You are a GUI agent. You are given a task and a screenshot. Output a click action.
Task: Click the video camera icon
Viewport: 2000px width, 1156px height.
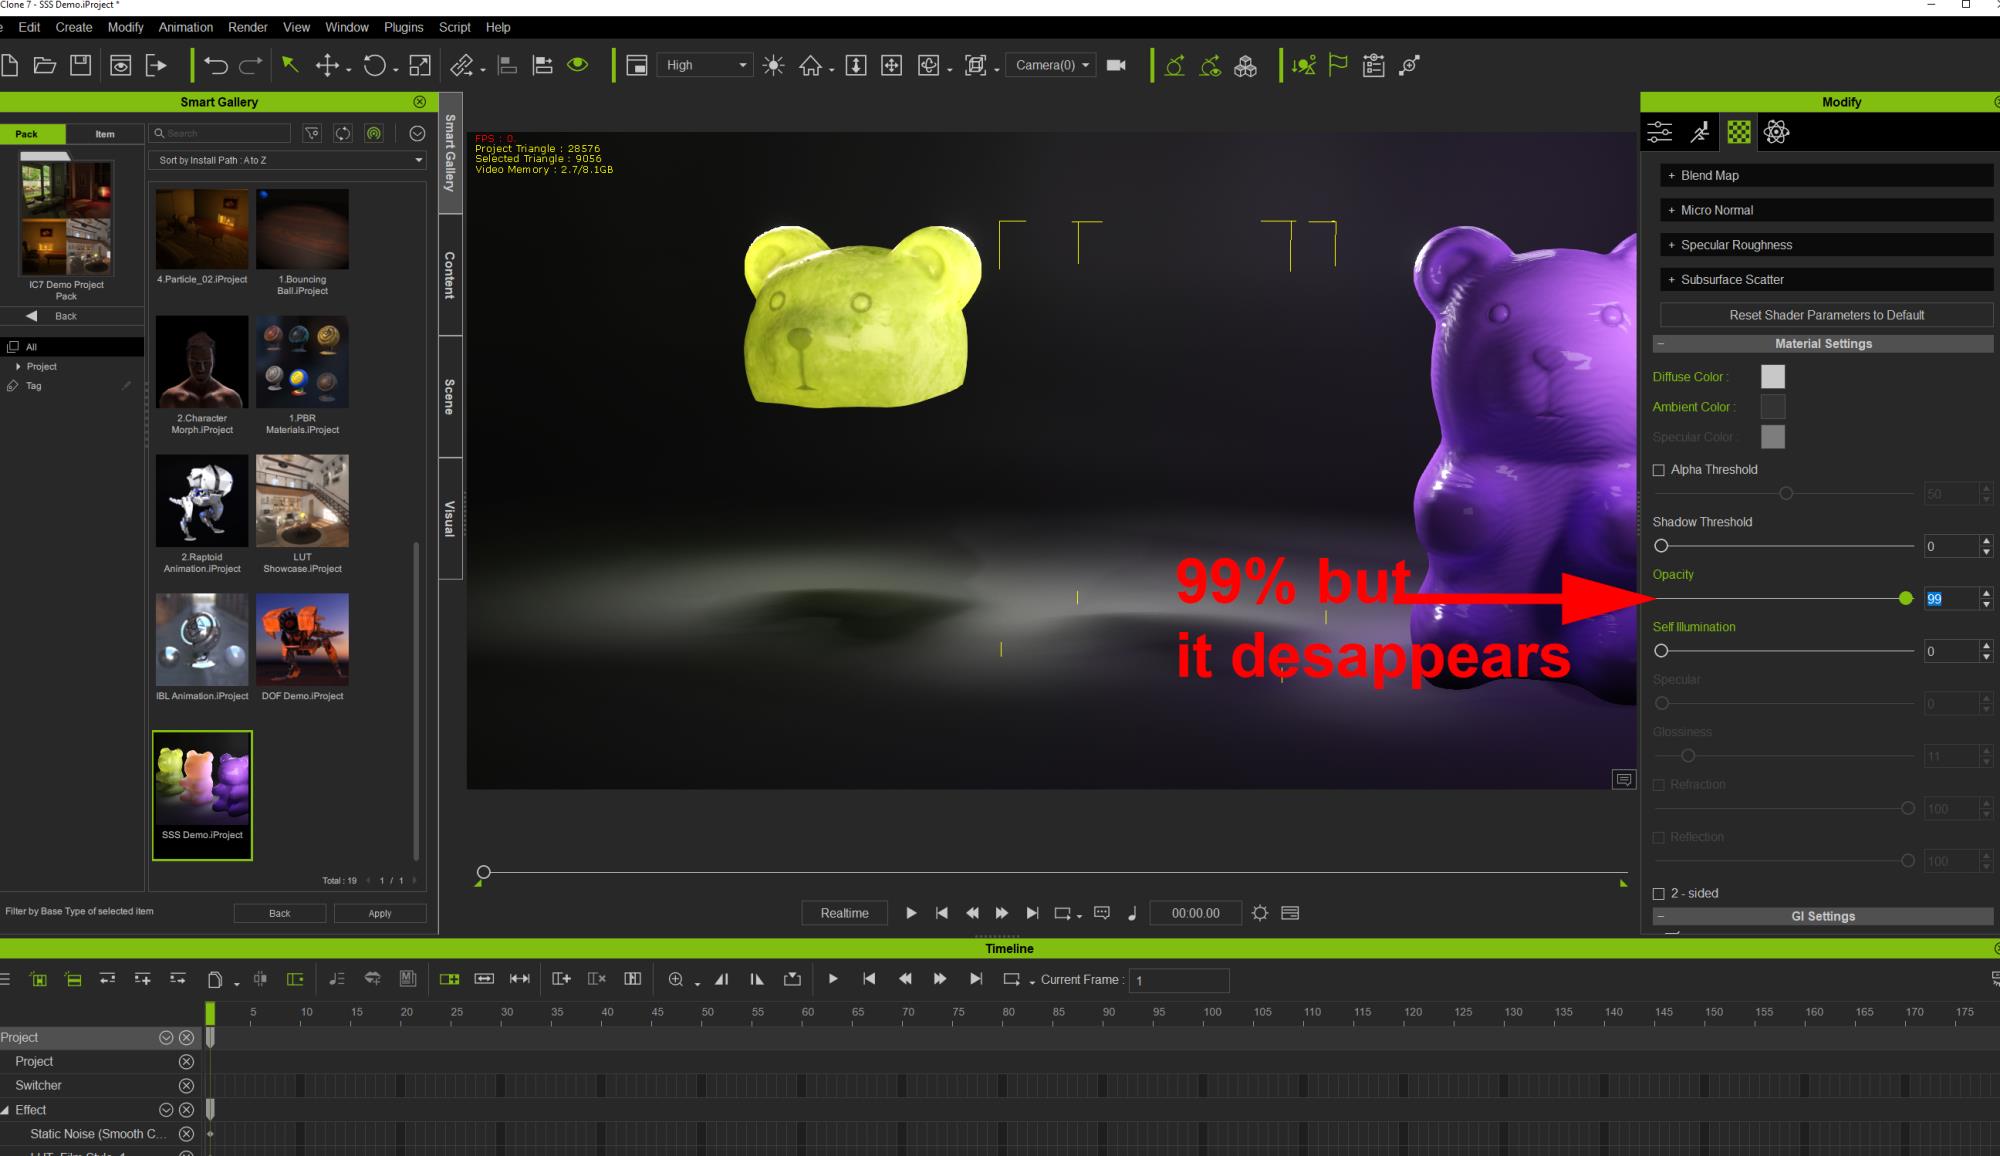[x=1116, y=65]
